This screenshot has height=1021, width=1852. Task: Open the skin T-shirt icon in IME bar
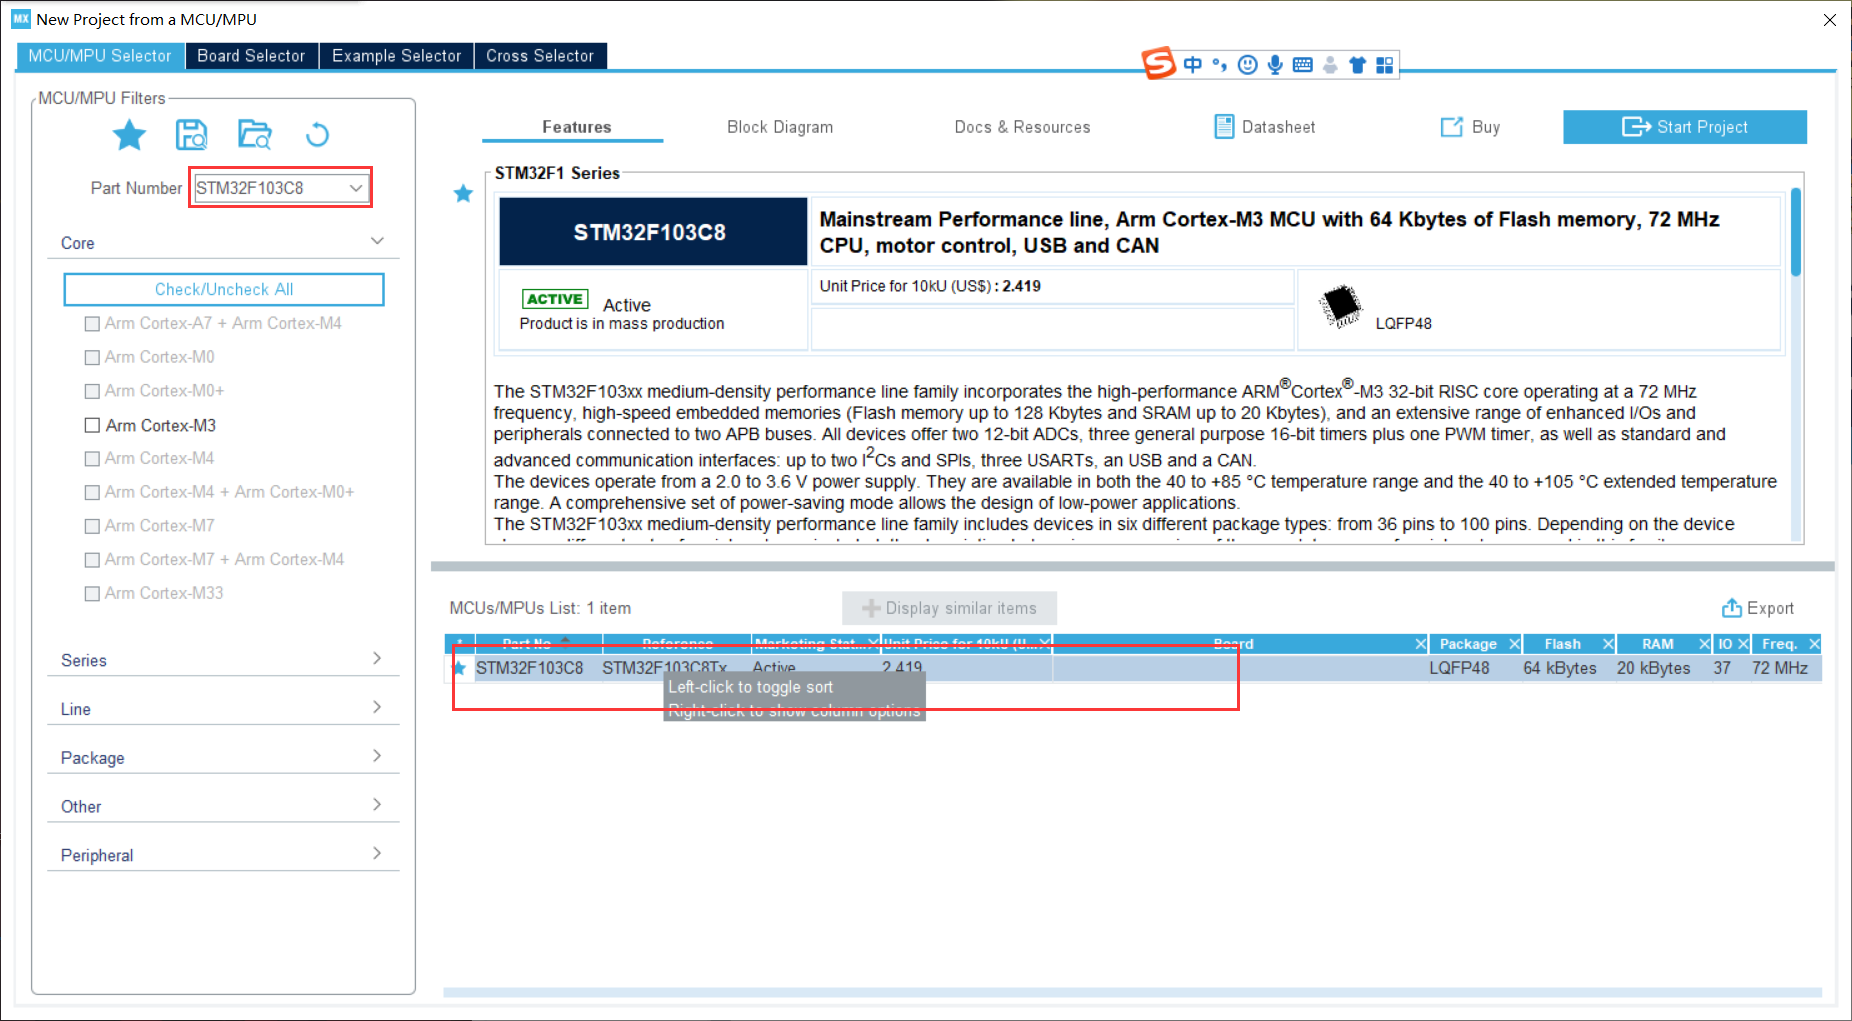(x=1357, y=65)
